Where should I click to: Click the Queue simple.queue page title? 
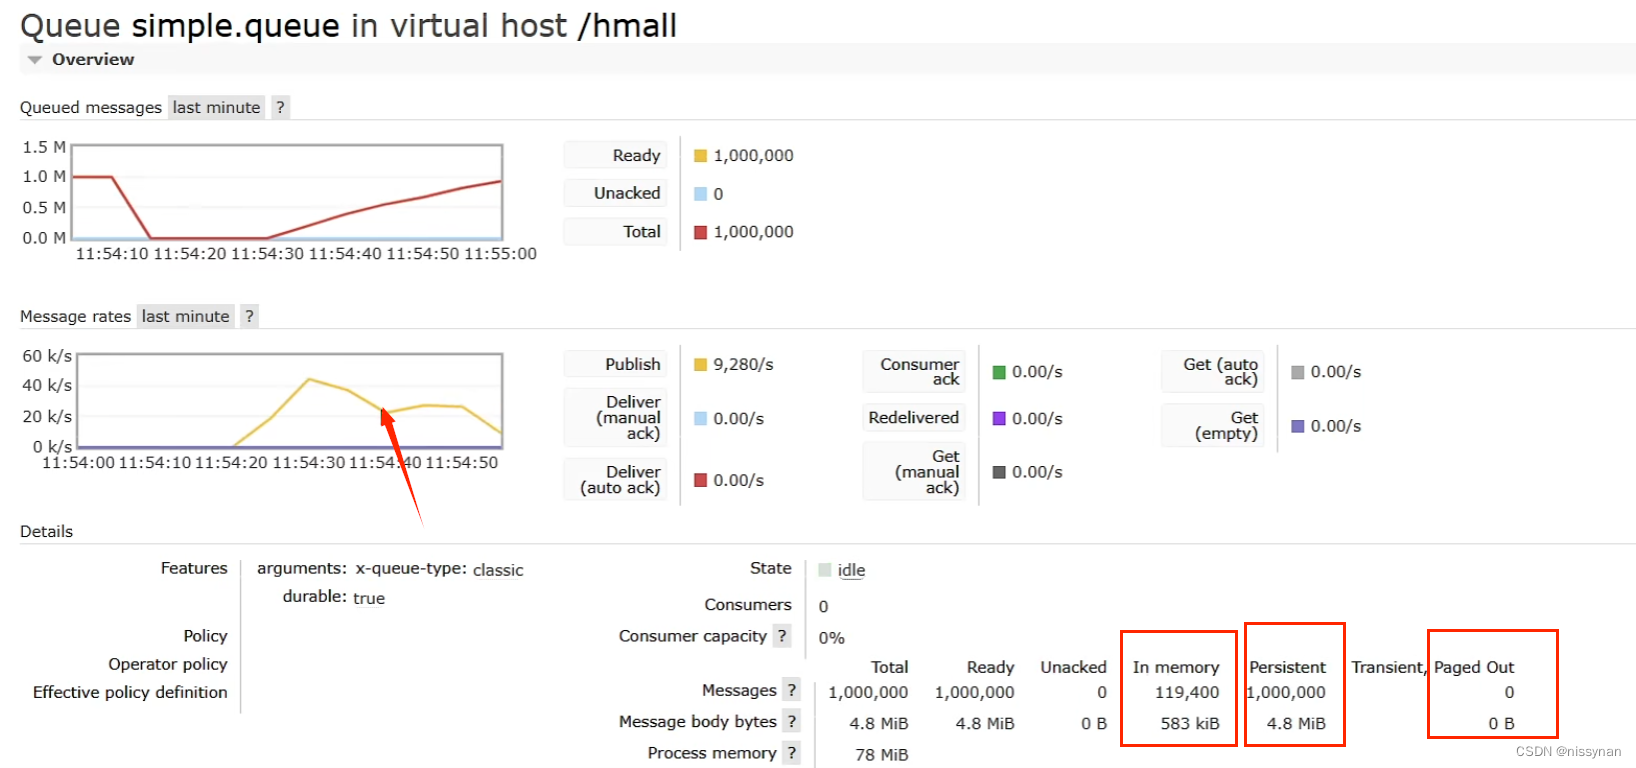[x=348, y=25]
